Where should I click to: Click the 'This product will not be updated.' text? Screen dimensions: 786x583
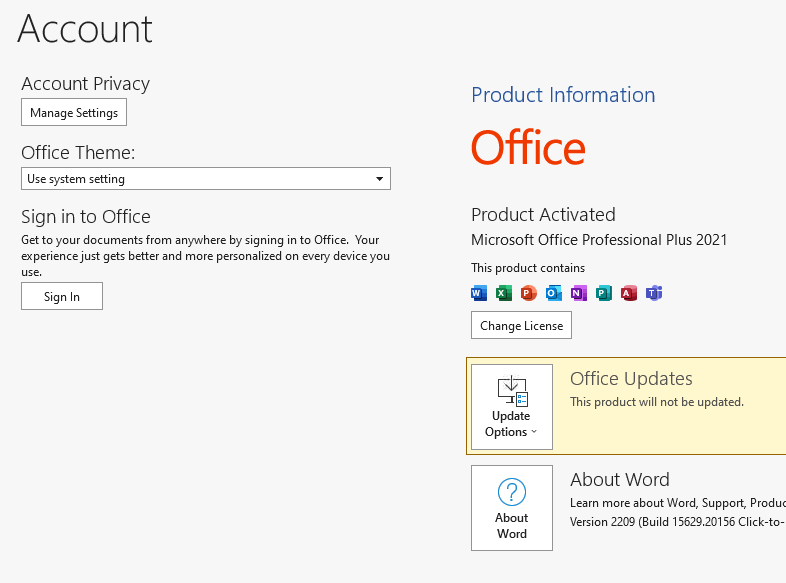coord(657,402)
